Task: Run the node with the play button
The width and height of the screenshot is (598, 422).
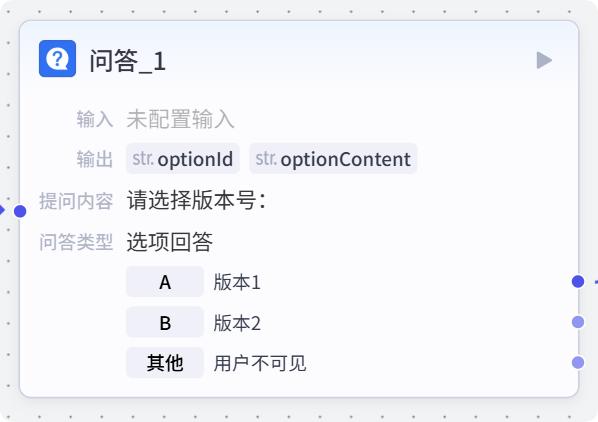Action: 544,60
